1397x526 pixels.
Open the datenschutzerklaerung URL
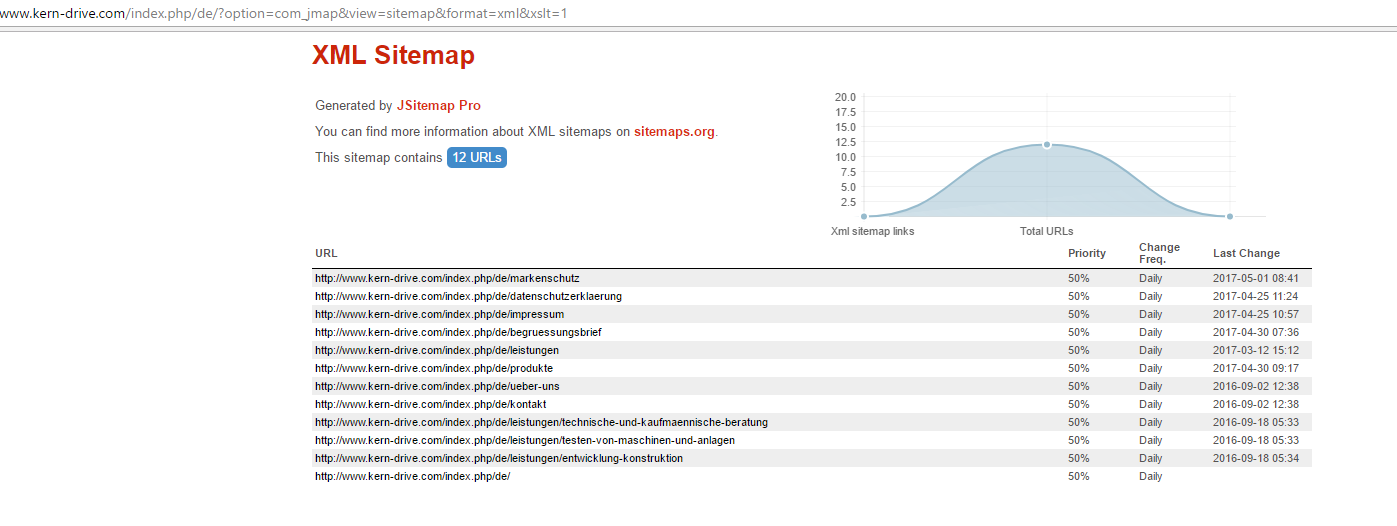tap(468, 296)
